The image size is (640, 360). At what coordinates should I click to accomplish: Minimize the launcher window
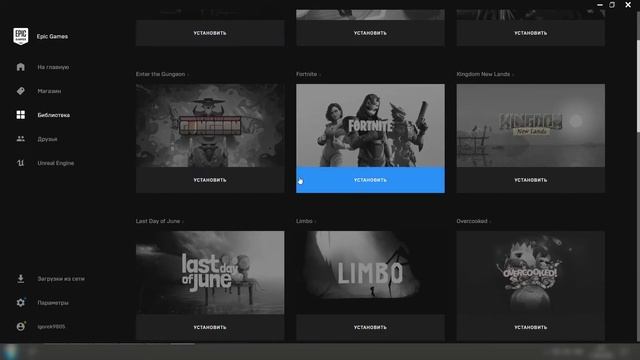pyautogui.click(x=600, y=5)
